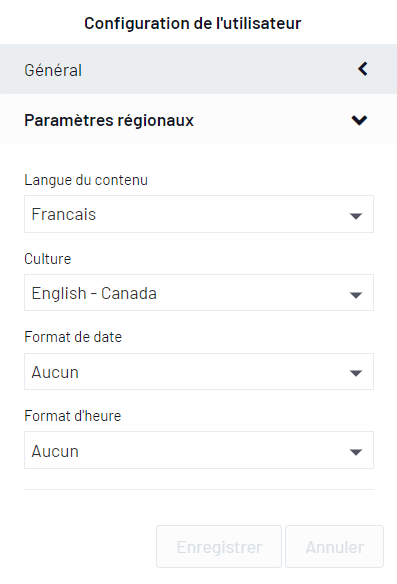Screen dimensions: 397x584
Task: Expand the Général section chevron
Action: point(362,69)
